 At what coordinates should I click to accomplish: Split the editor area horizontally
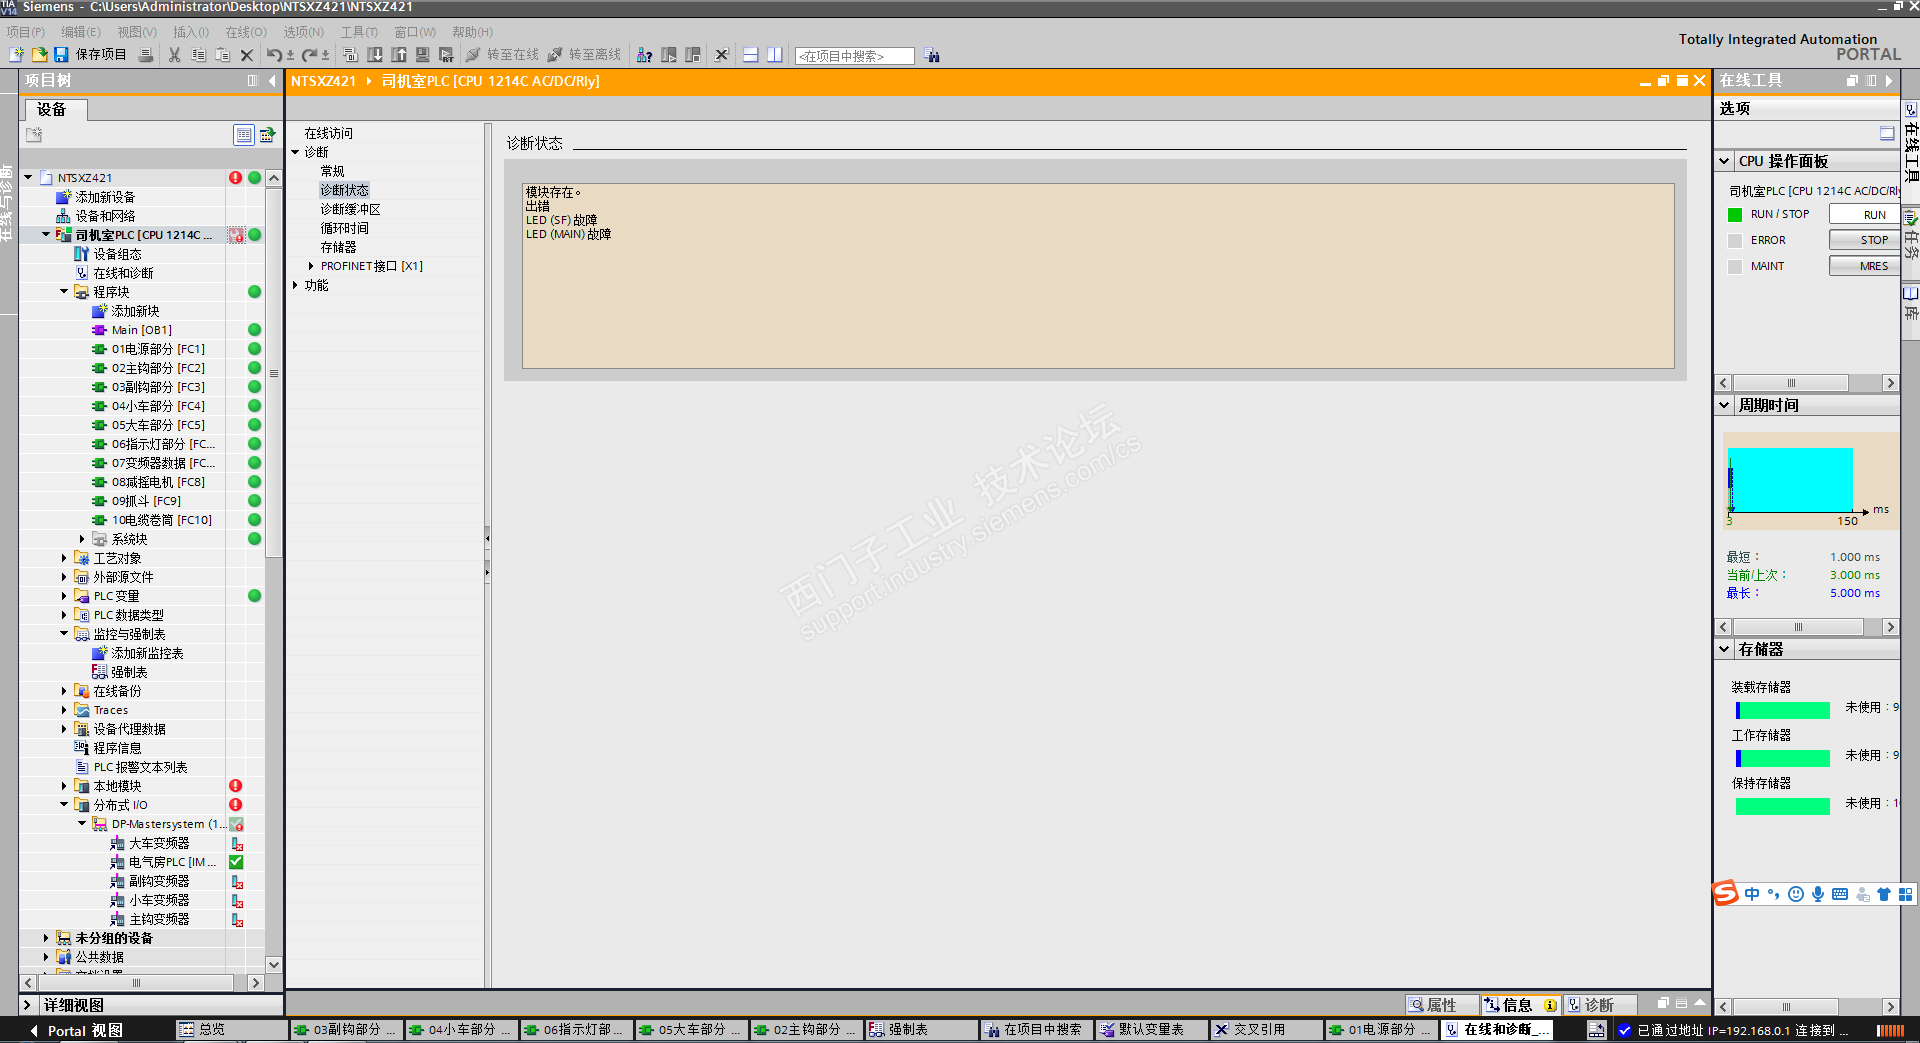point(751,55)
